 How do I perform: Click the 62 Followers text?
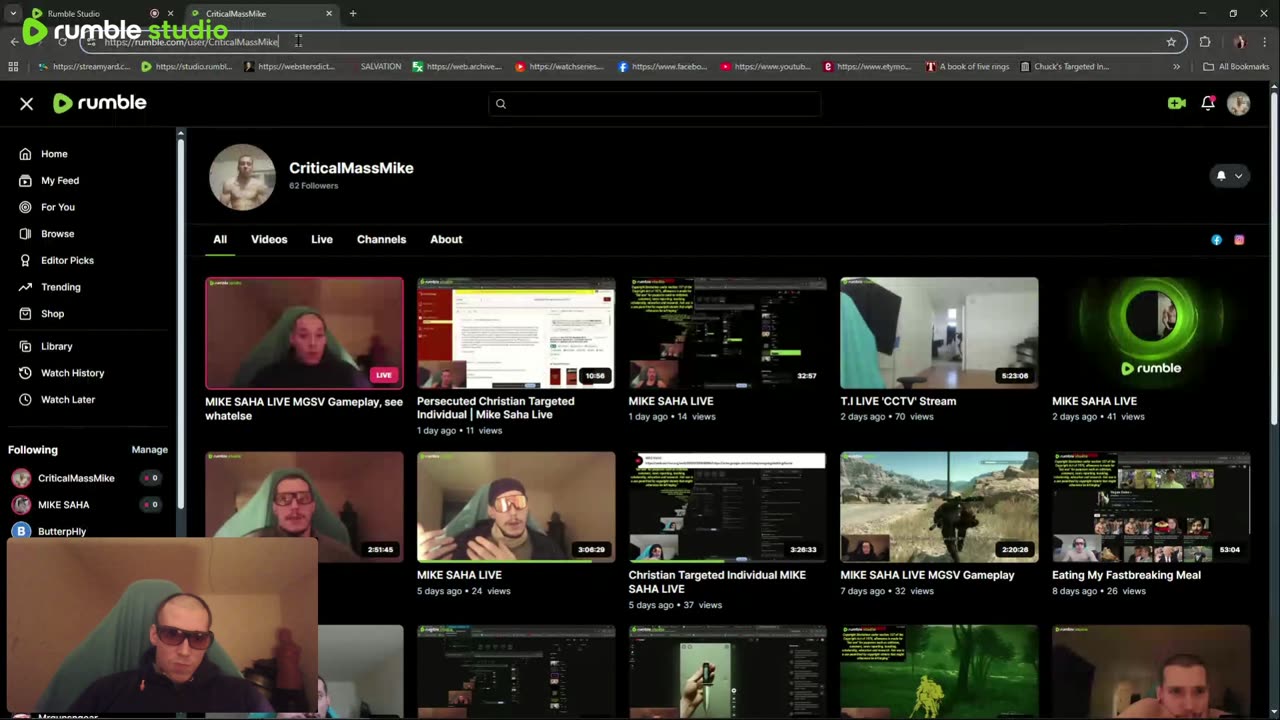coord(314,186)
